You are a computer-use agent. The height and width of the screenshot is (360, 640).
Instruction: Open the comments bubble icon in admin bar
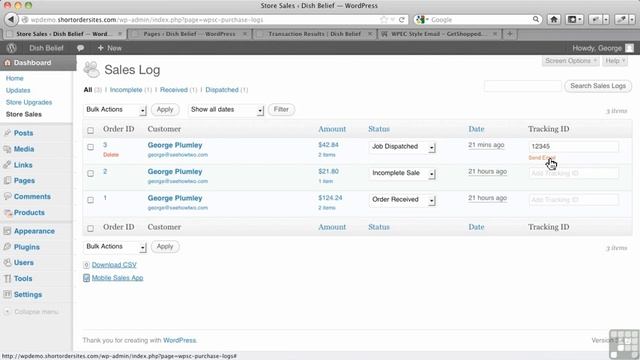tap(80, 48)
